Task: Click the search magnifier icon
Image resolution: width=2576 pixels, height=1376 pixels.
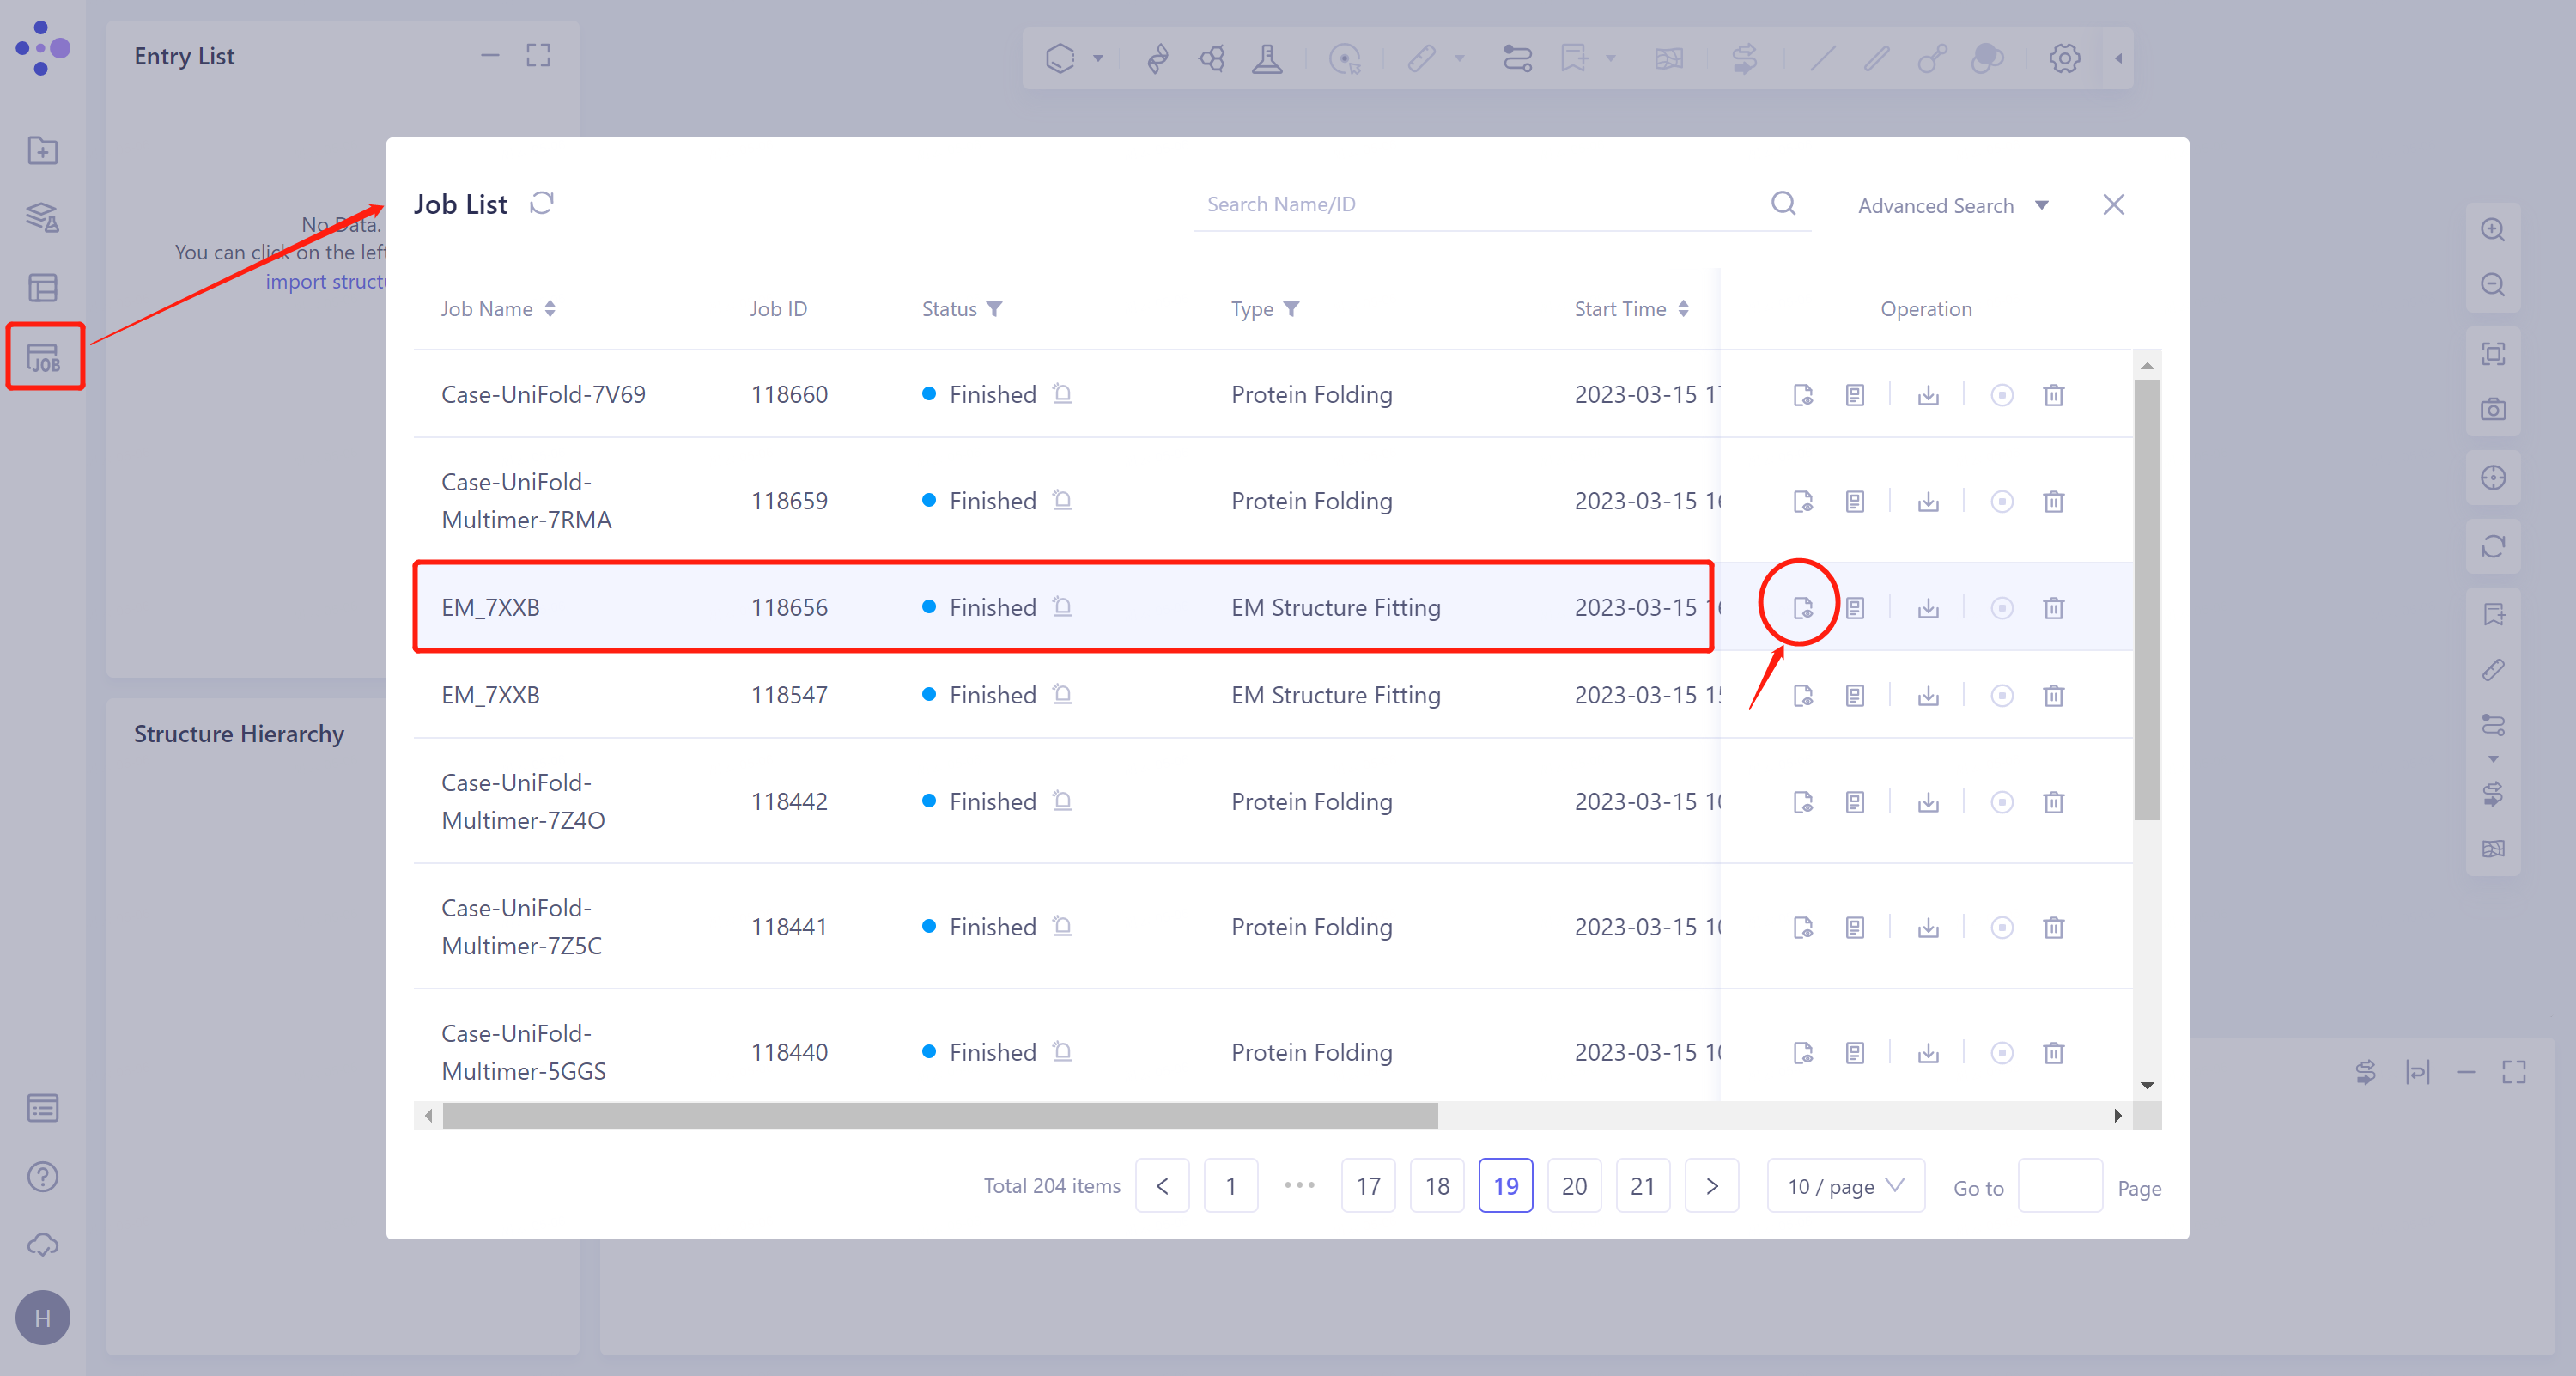Action: [1783, 204]
